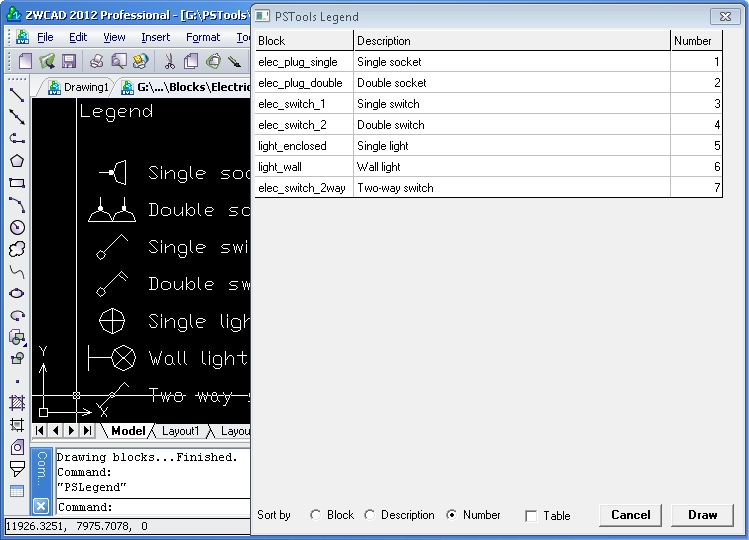The width and height of the screenshot is (749, 540).
Task: Open the Insert menu
Action: [x=155, y=37]
